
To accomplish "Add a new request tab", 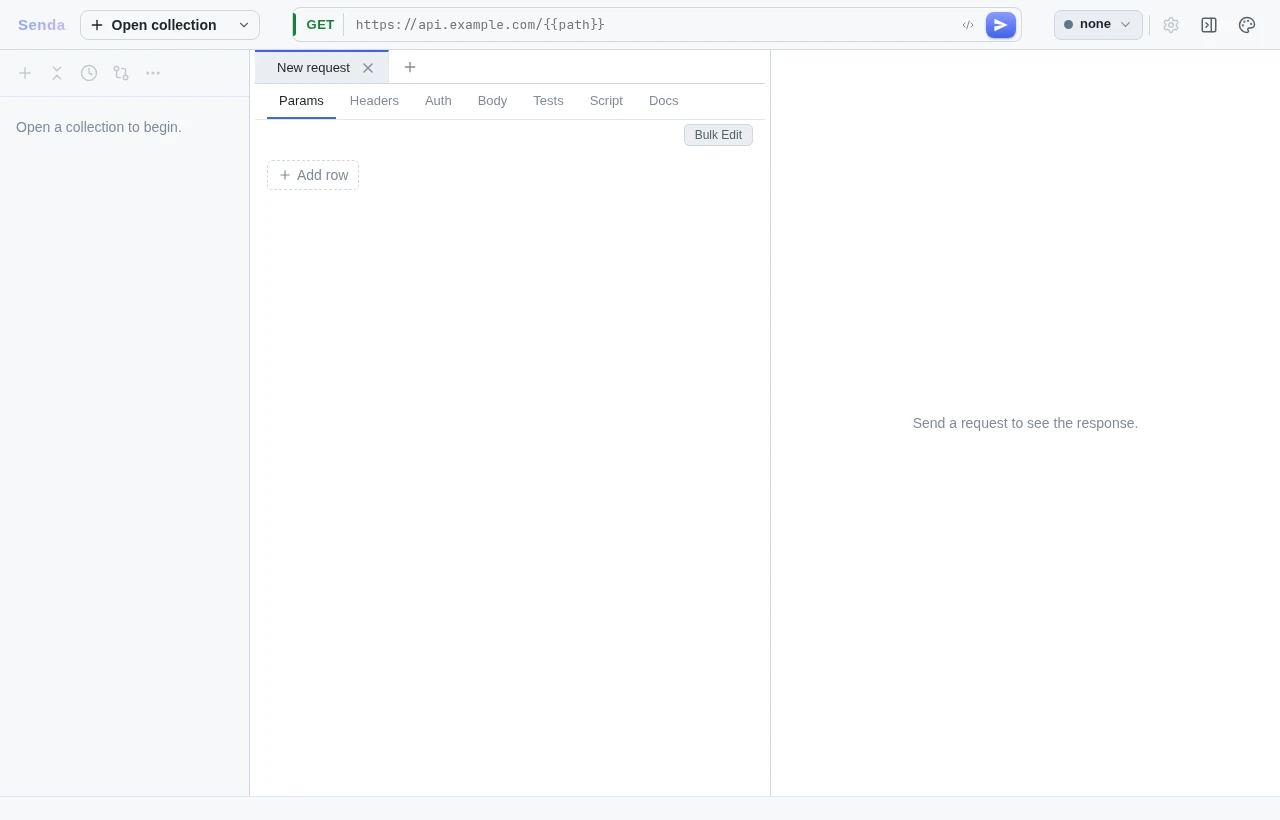I will tap(410, 67).
